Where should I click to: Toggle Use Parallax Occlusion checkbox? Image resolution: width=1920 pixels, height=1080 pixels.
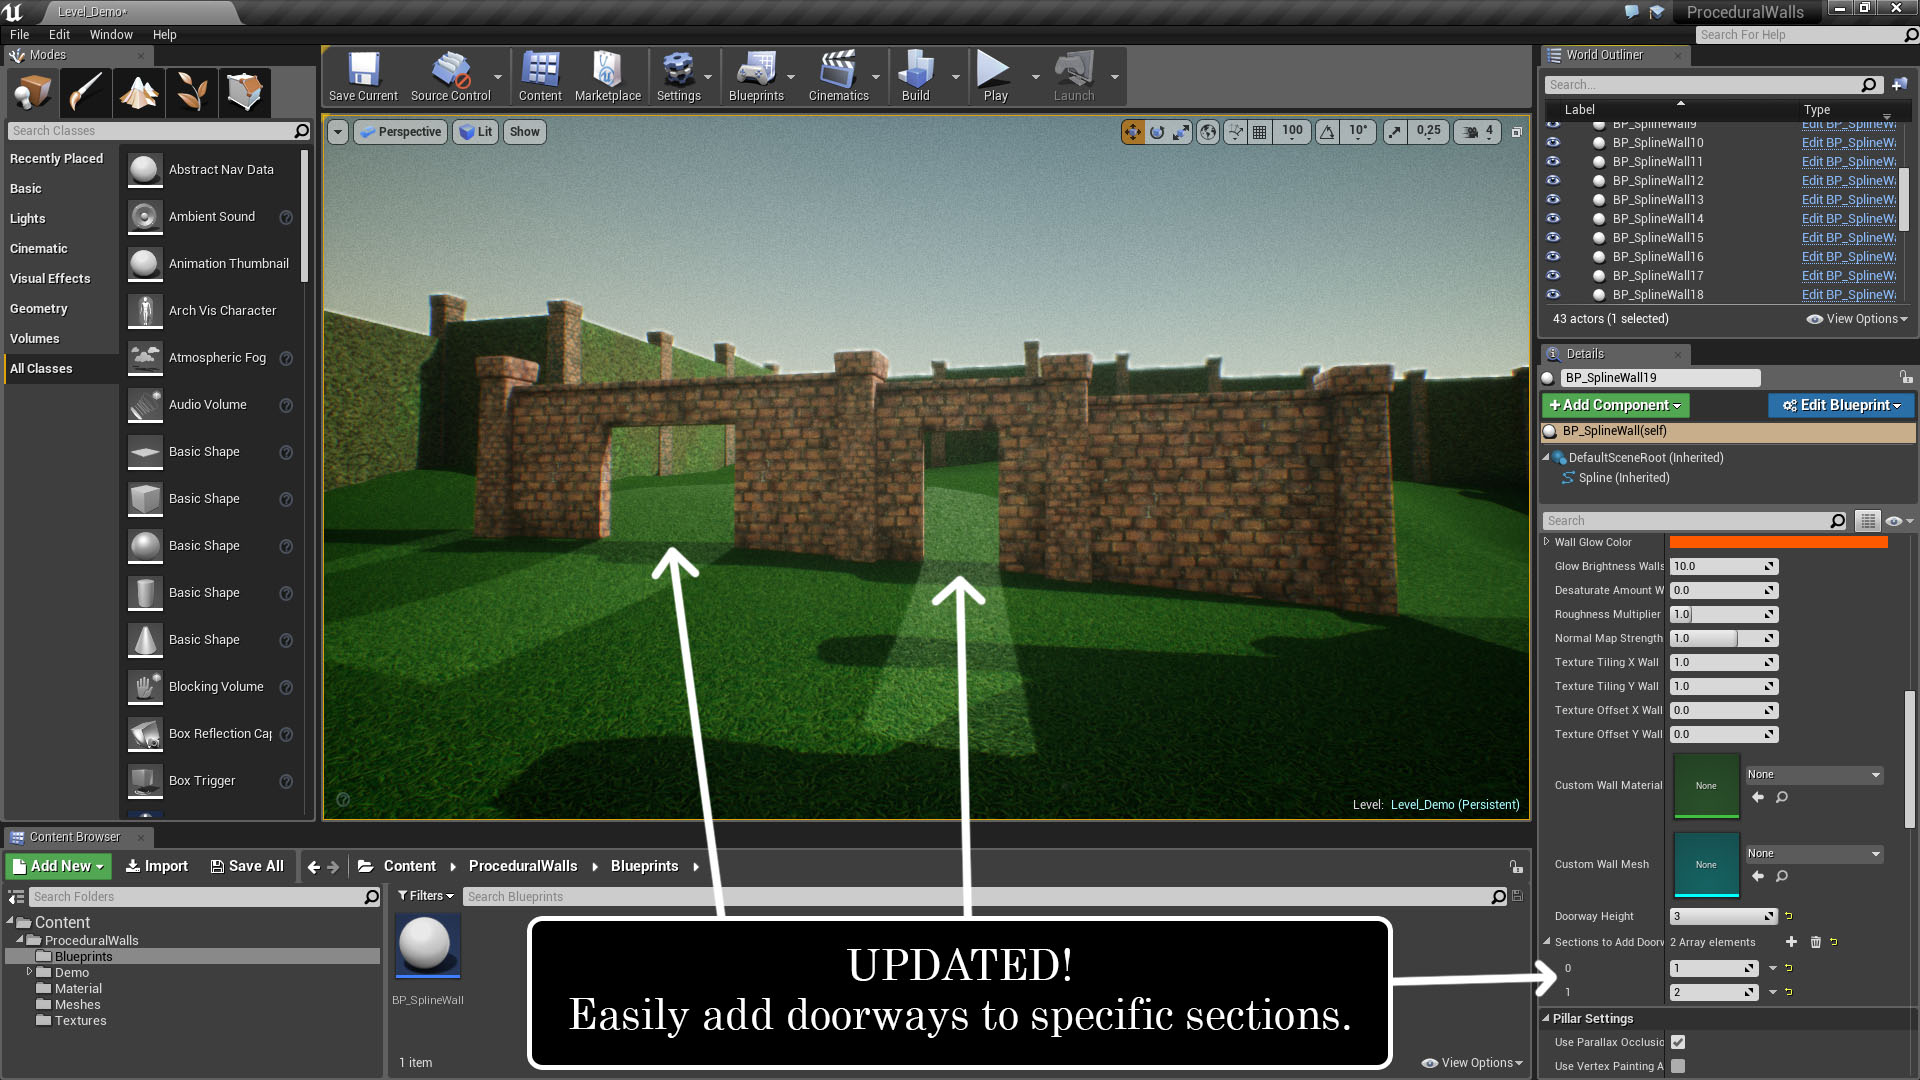(1676, 1042)
